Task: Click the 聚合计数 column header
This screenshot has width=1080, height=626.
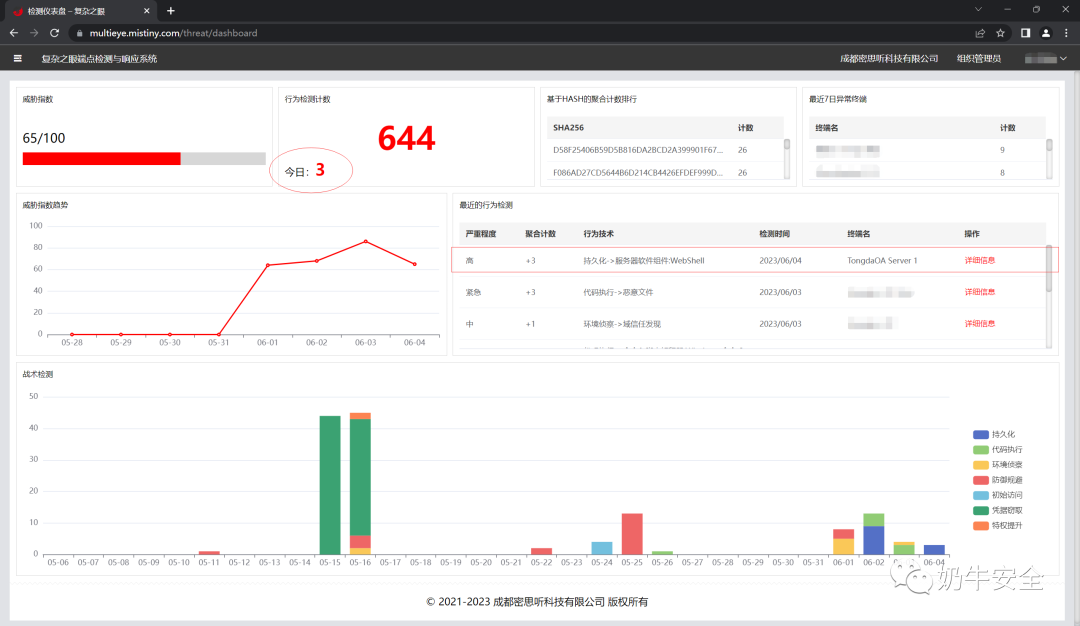Action: (x=540, y=233)
